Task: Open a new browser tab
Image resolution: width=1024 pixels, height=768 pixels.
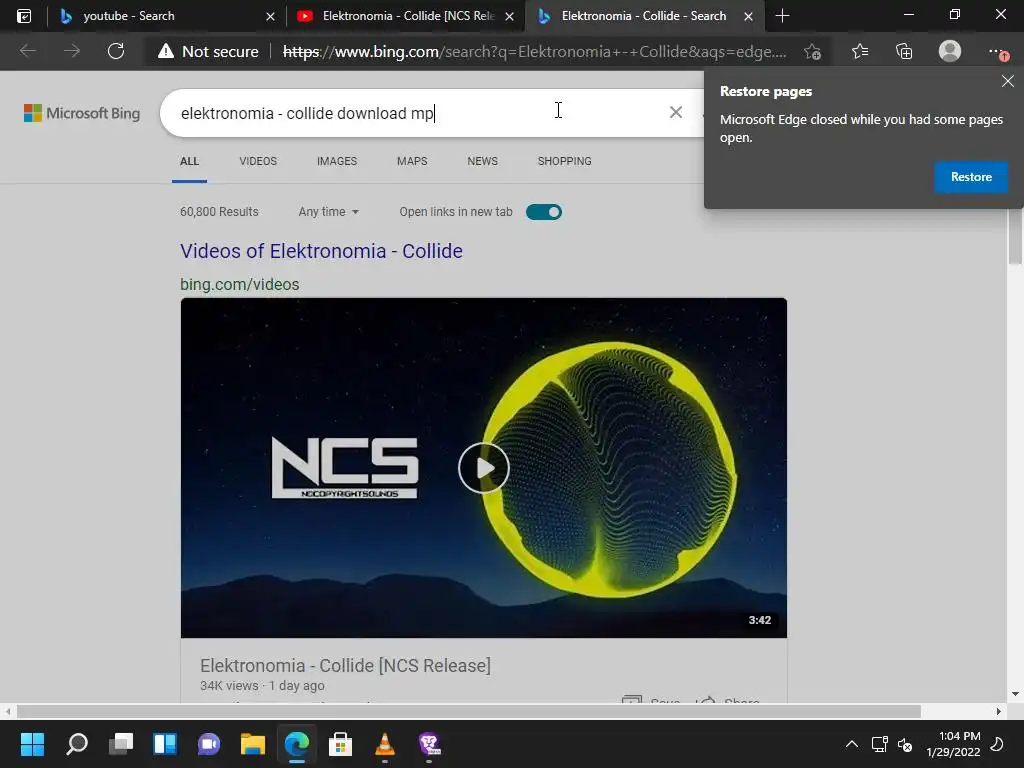Action: click(782, 16)
